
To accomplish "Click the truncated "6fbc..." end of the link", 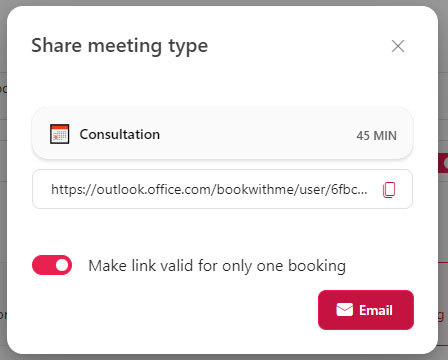I will [349, 189].
